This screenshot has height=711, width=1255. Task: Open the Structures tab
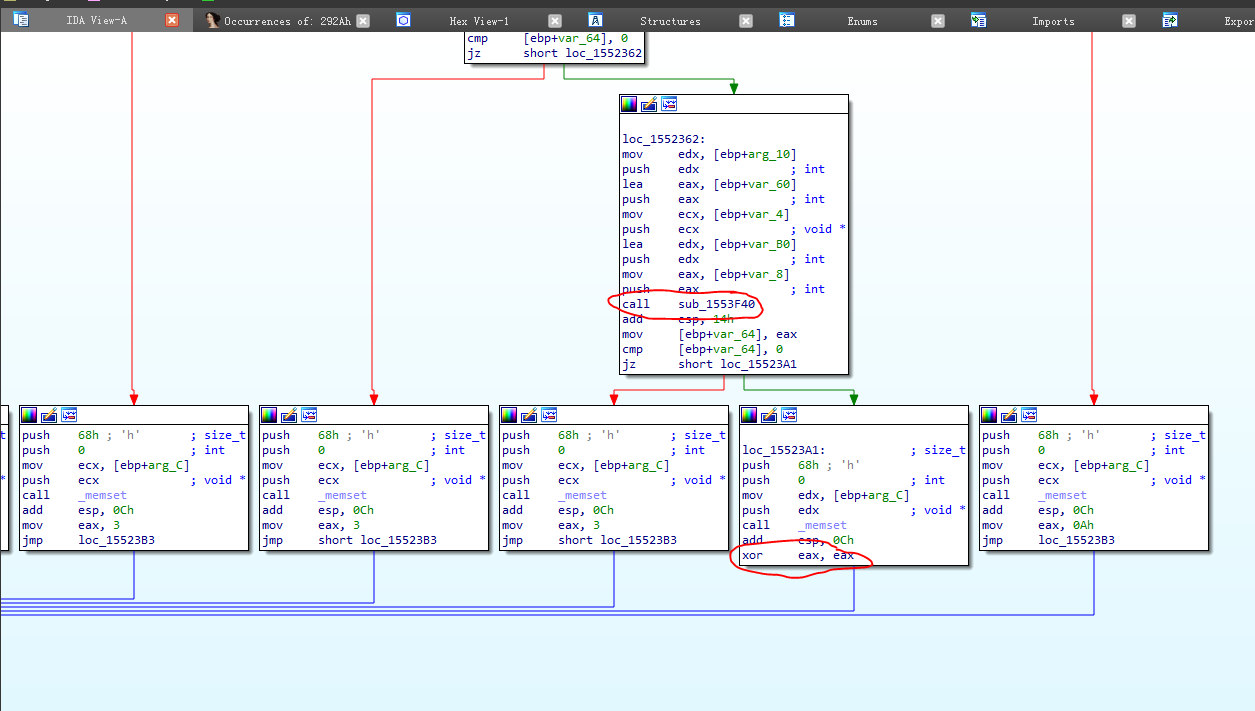pyautogui.click(x=669, y=21)
